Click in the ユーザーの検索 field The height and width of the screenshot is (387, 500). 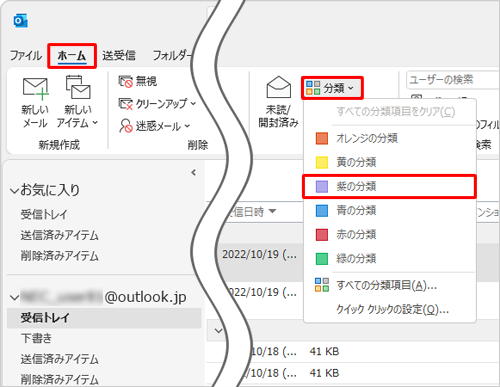point(453,80)
